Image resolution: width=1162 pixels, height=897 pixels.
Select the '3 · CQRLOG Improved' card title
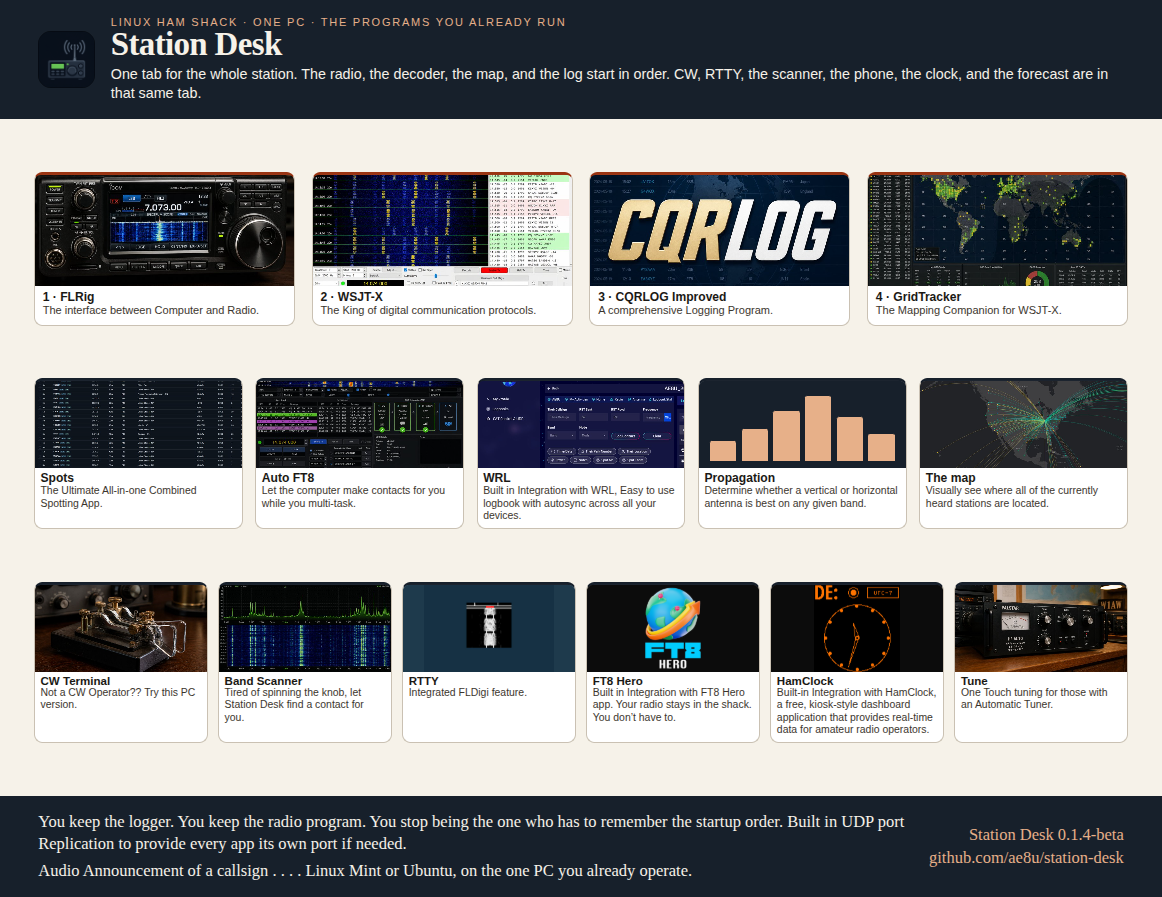[x=663, y=297]
